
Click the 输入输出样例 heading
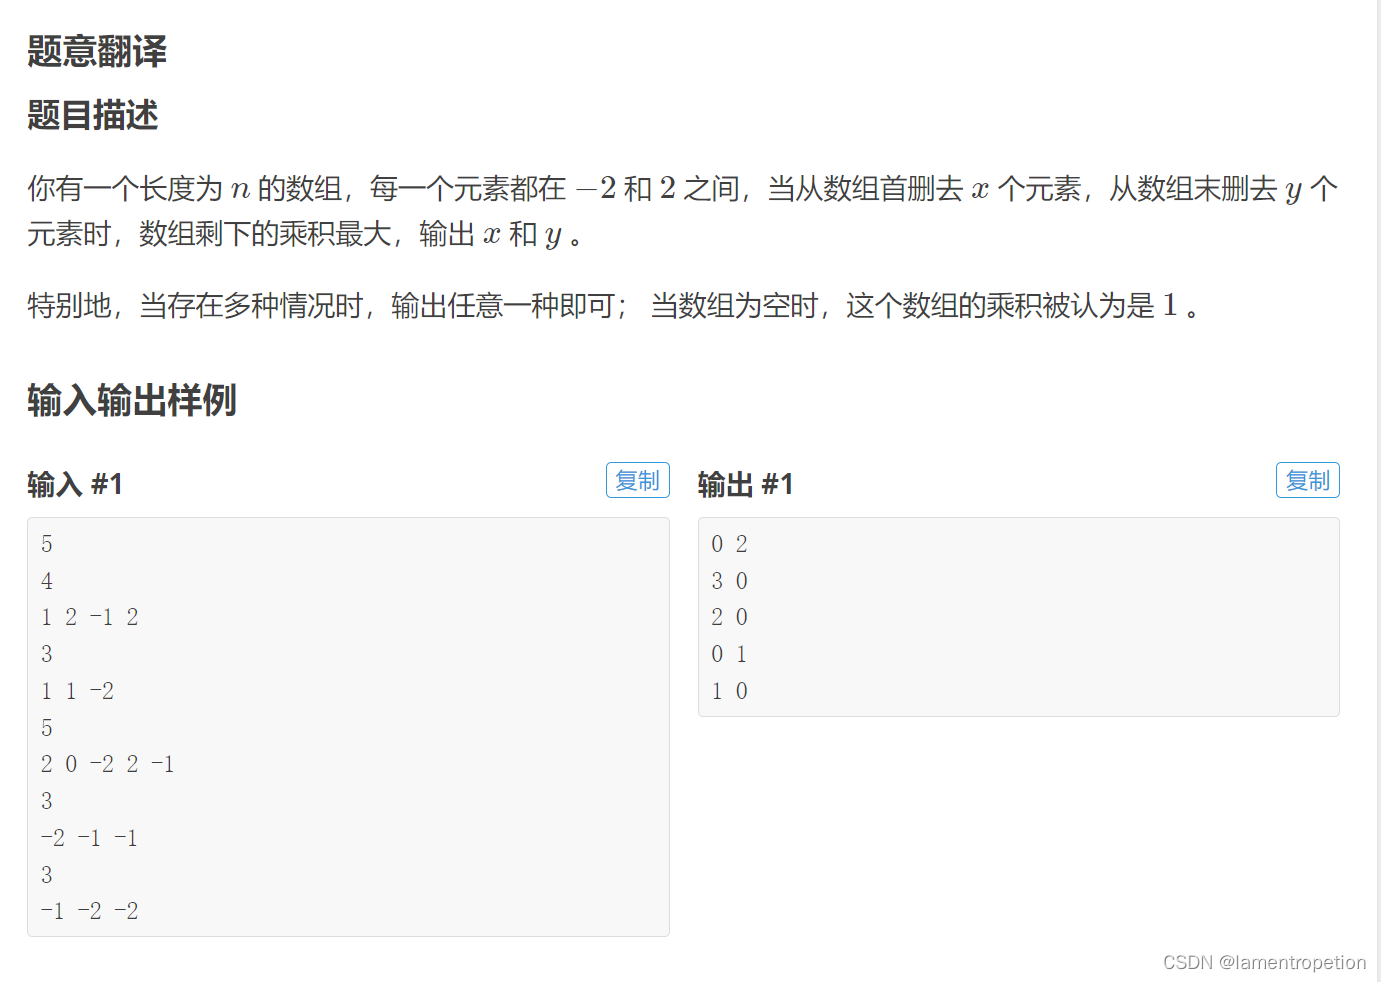point(132,400)
